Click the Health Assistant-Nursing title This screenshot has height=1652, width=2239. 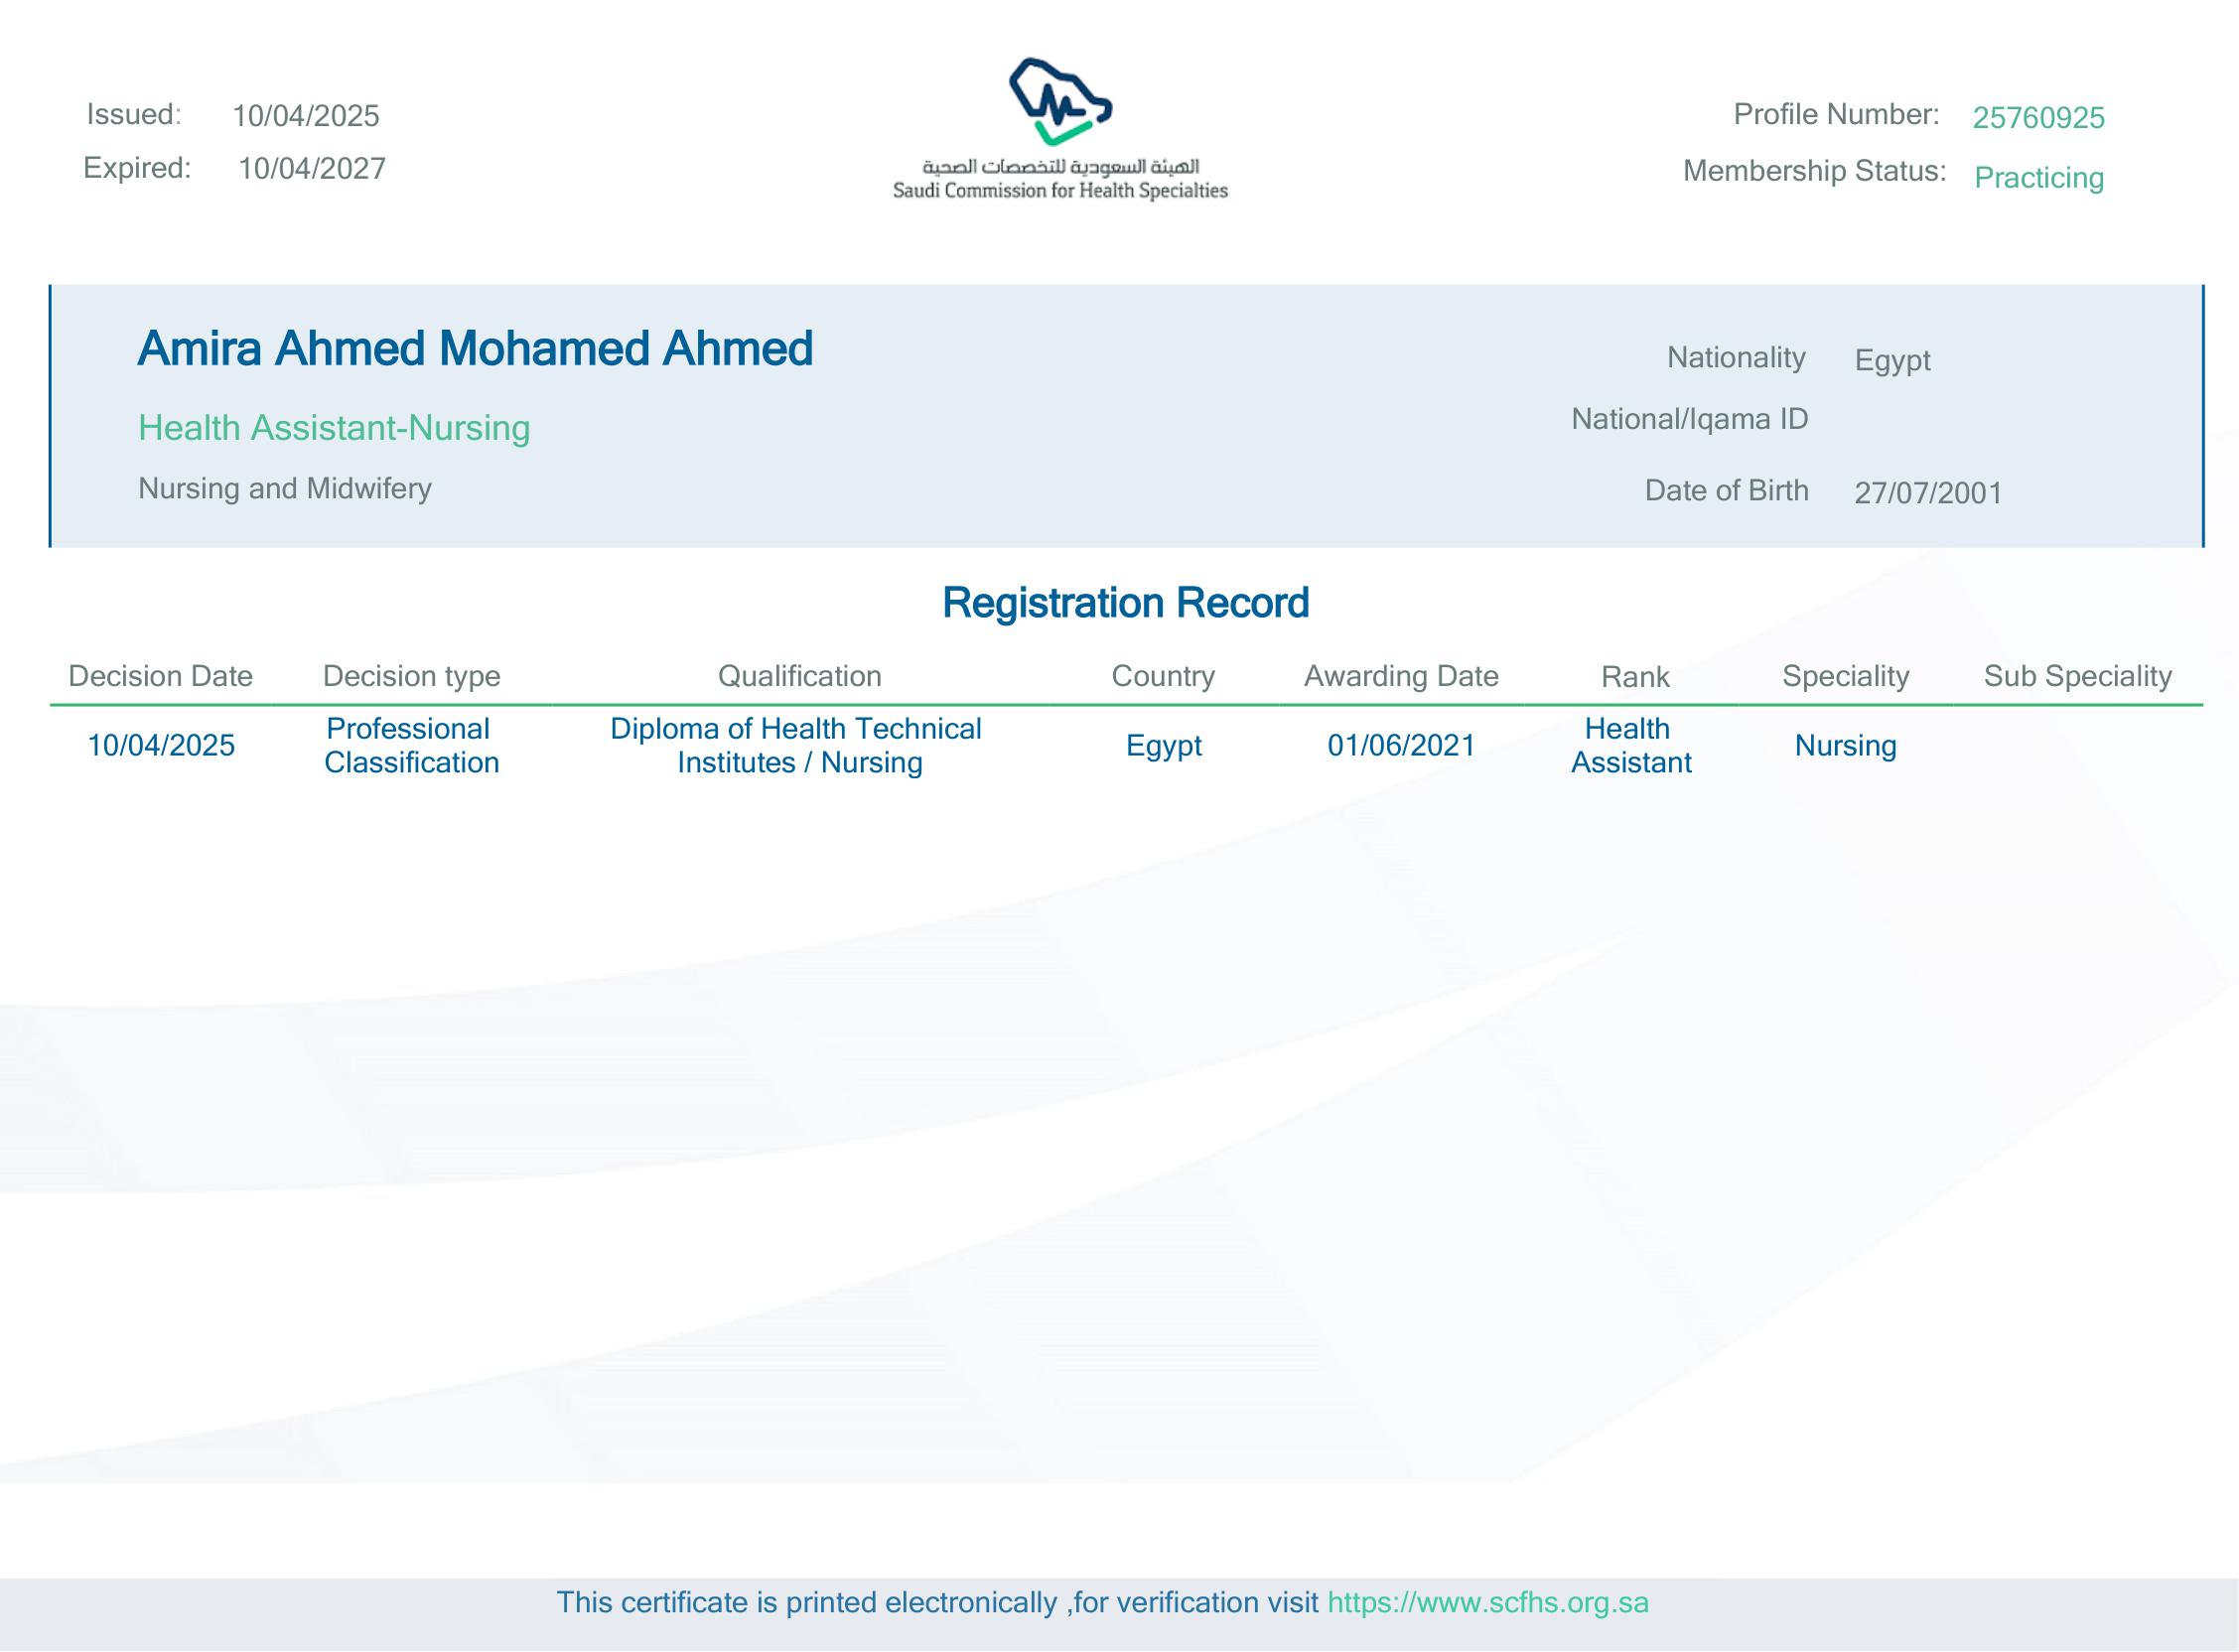pyautogui.click(x=334, y=428)
